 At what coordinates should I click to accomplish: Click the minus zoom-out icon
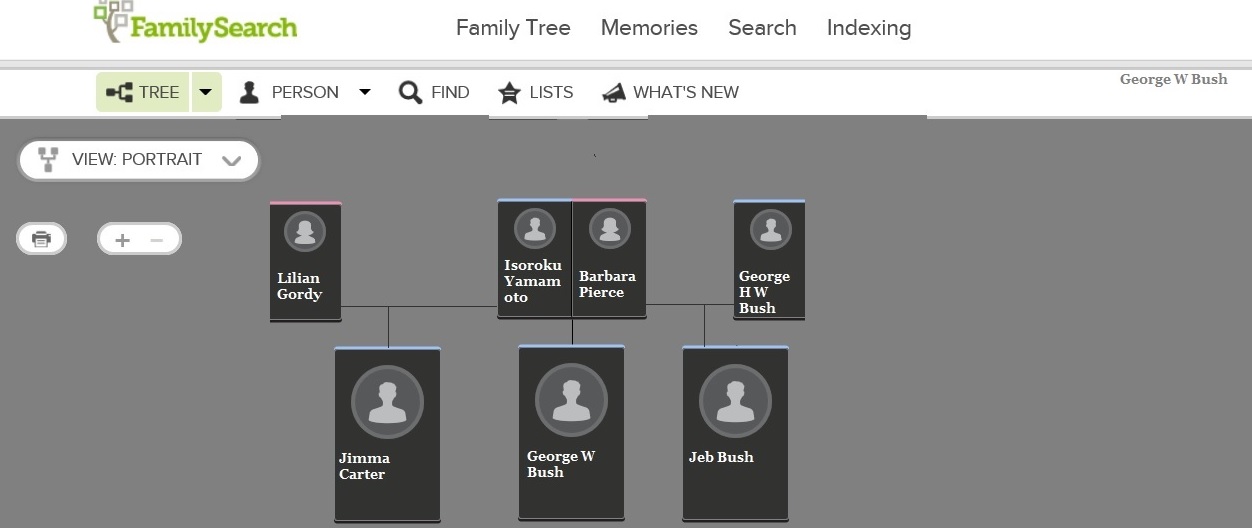click(x=156, y=240)
